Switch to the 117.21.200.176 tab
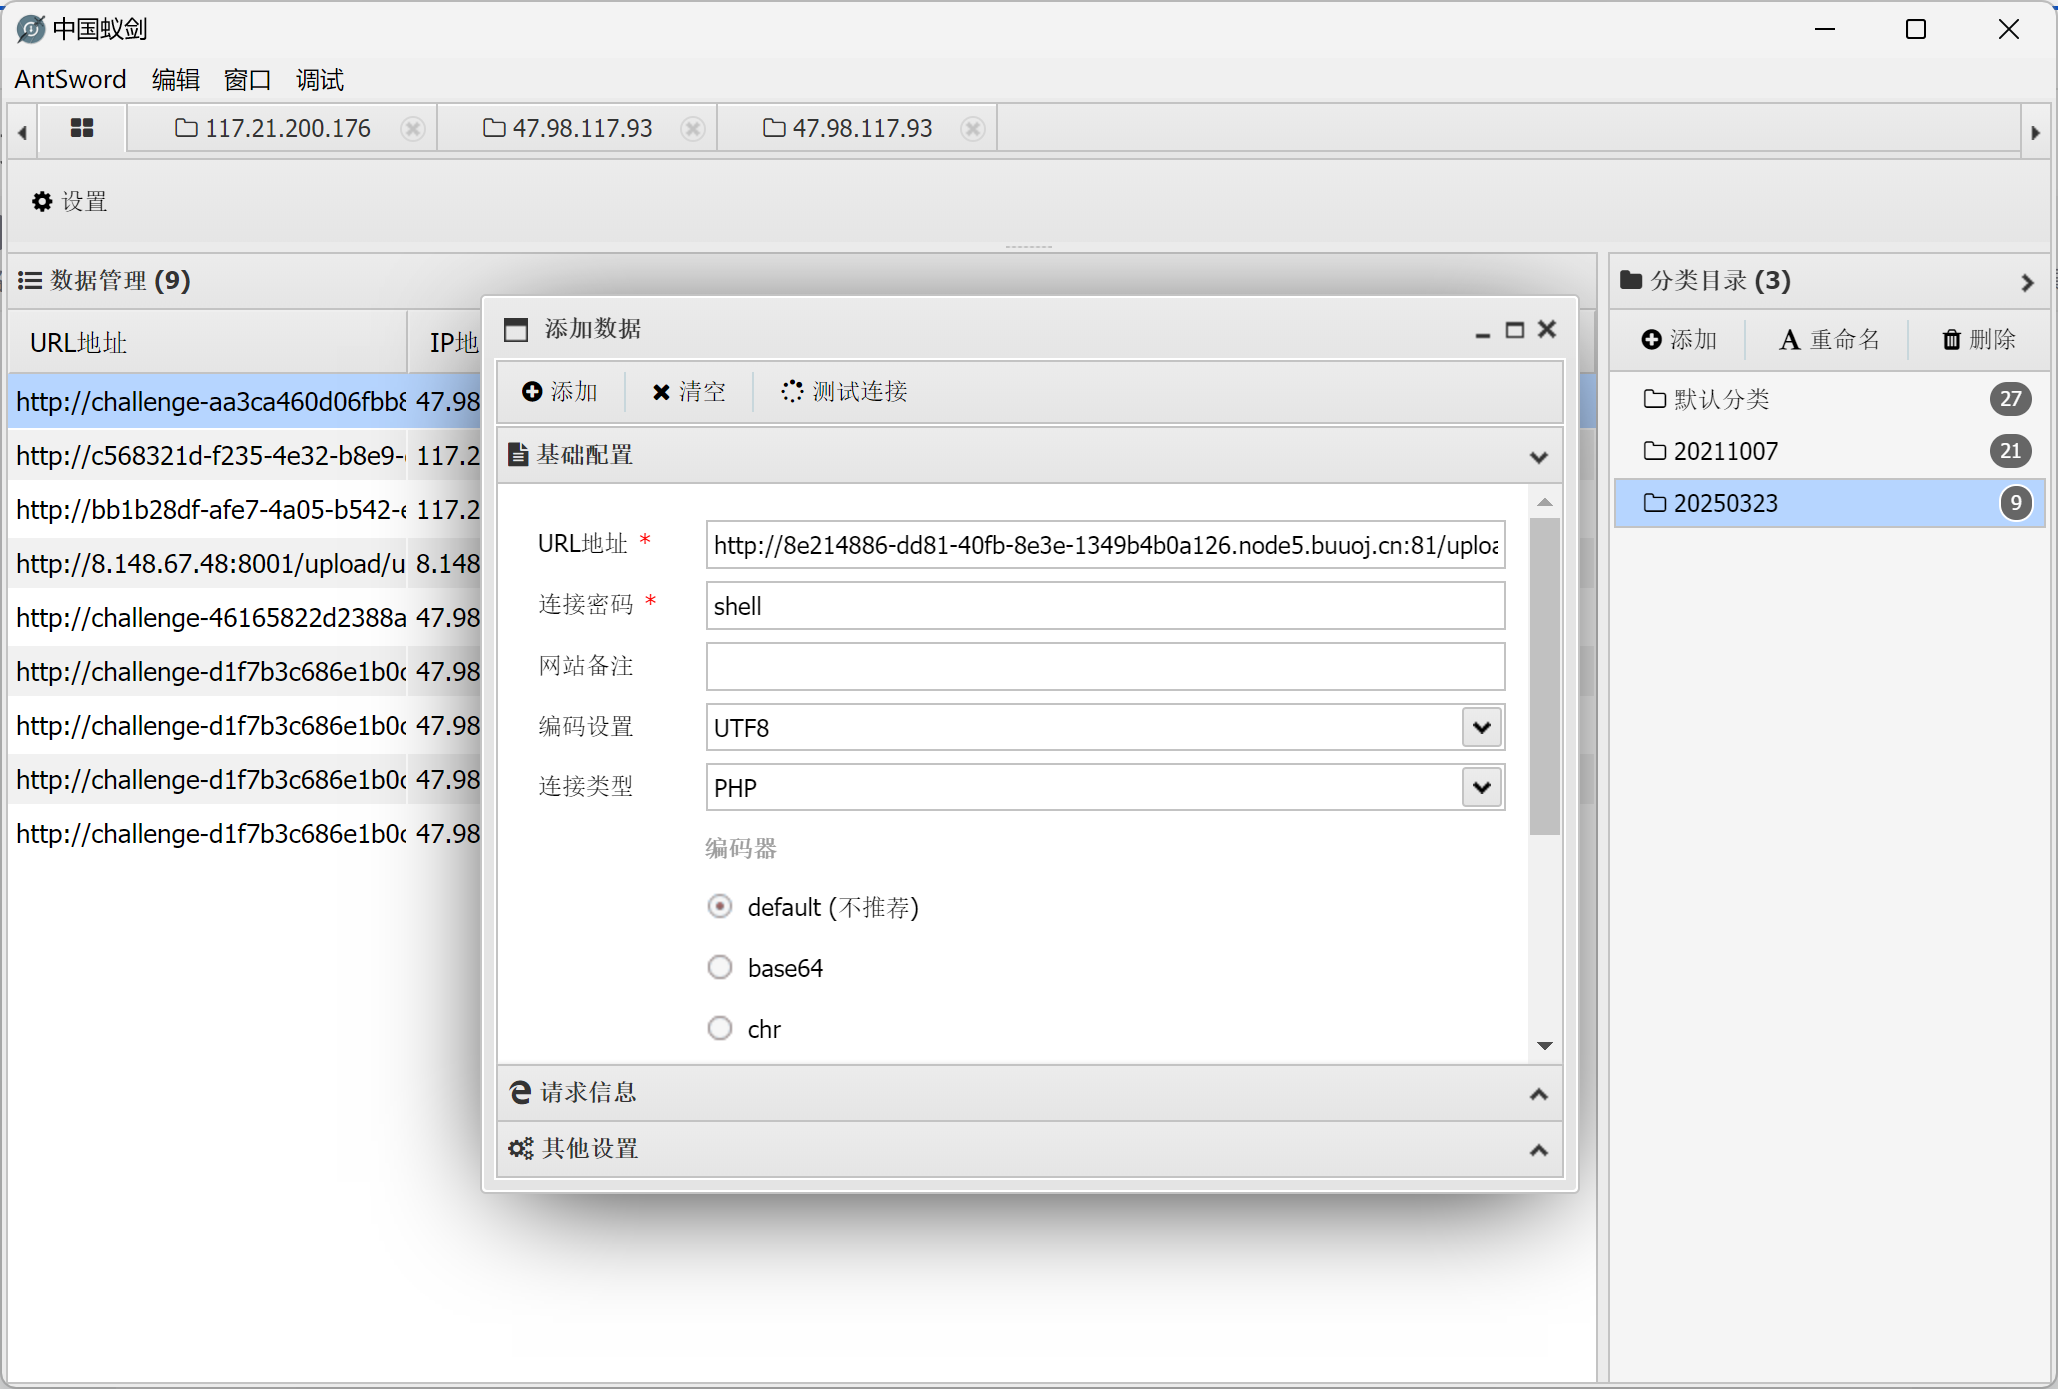The width and height of the screenshot is (2058, 1389). pos(288,128)
